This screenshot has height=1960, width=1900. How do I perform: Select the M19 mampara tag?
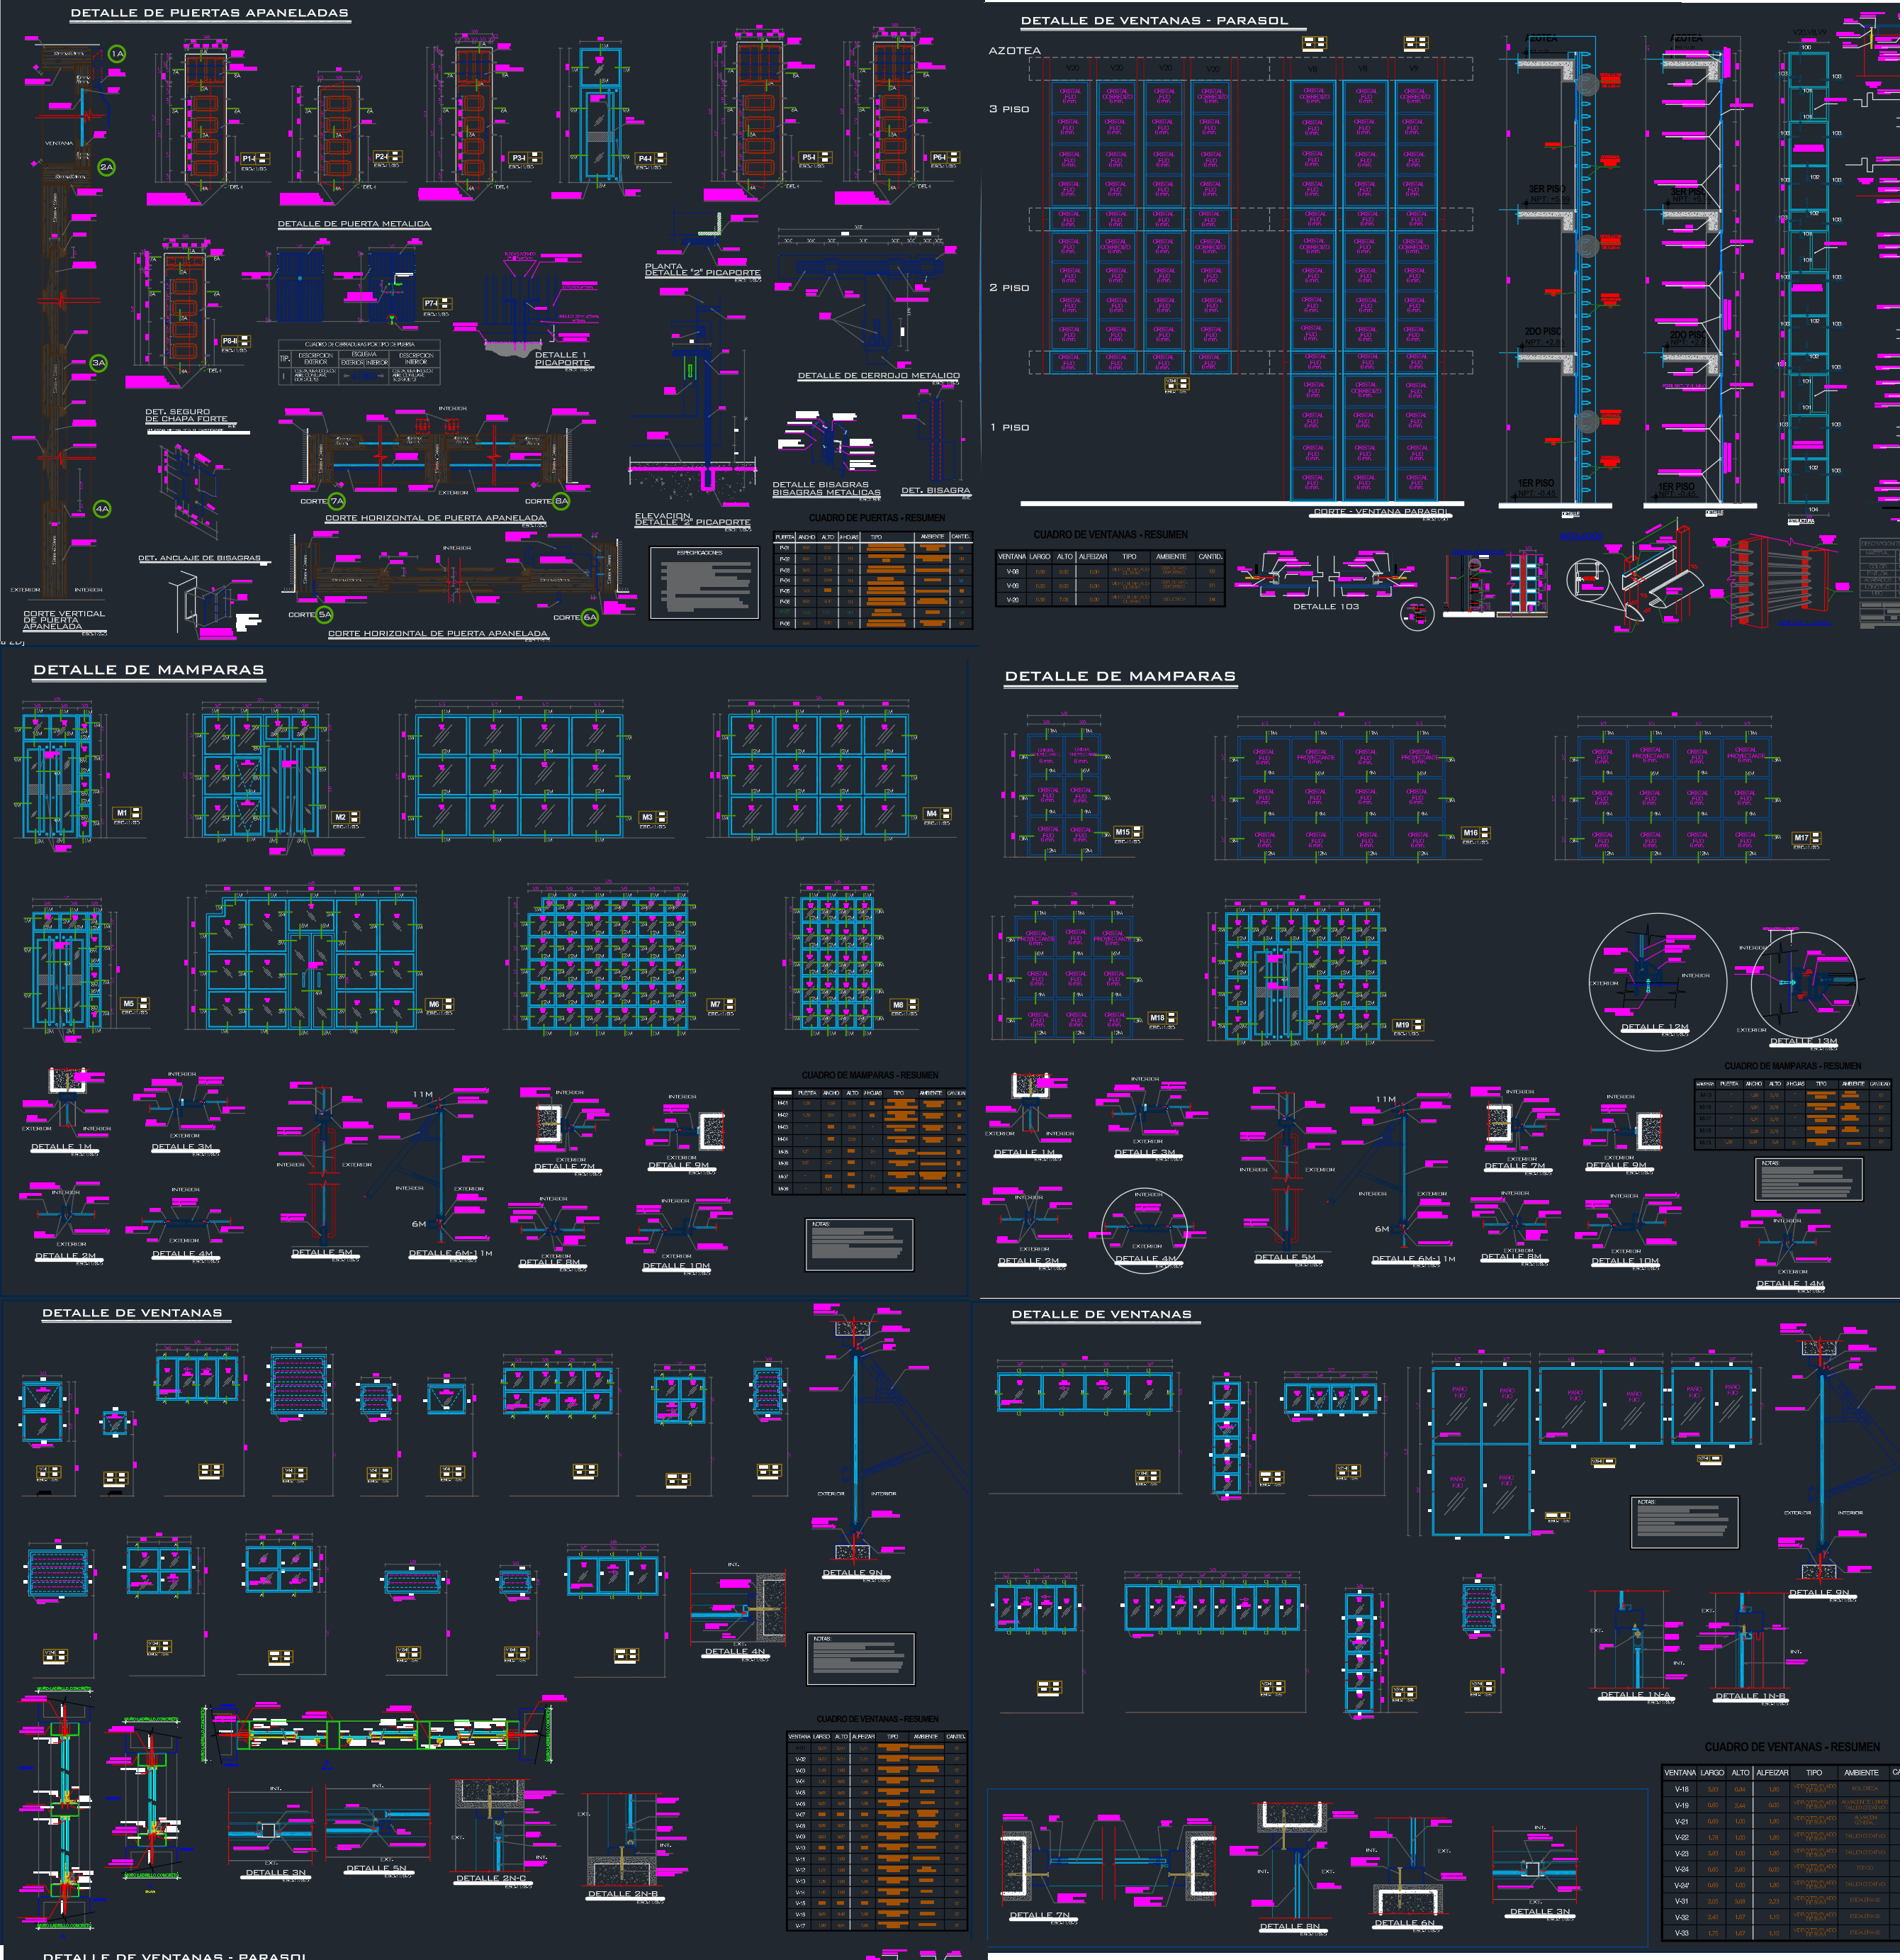tap(1408, 1025)
